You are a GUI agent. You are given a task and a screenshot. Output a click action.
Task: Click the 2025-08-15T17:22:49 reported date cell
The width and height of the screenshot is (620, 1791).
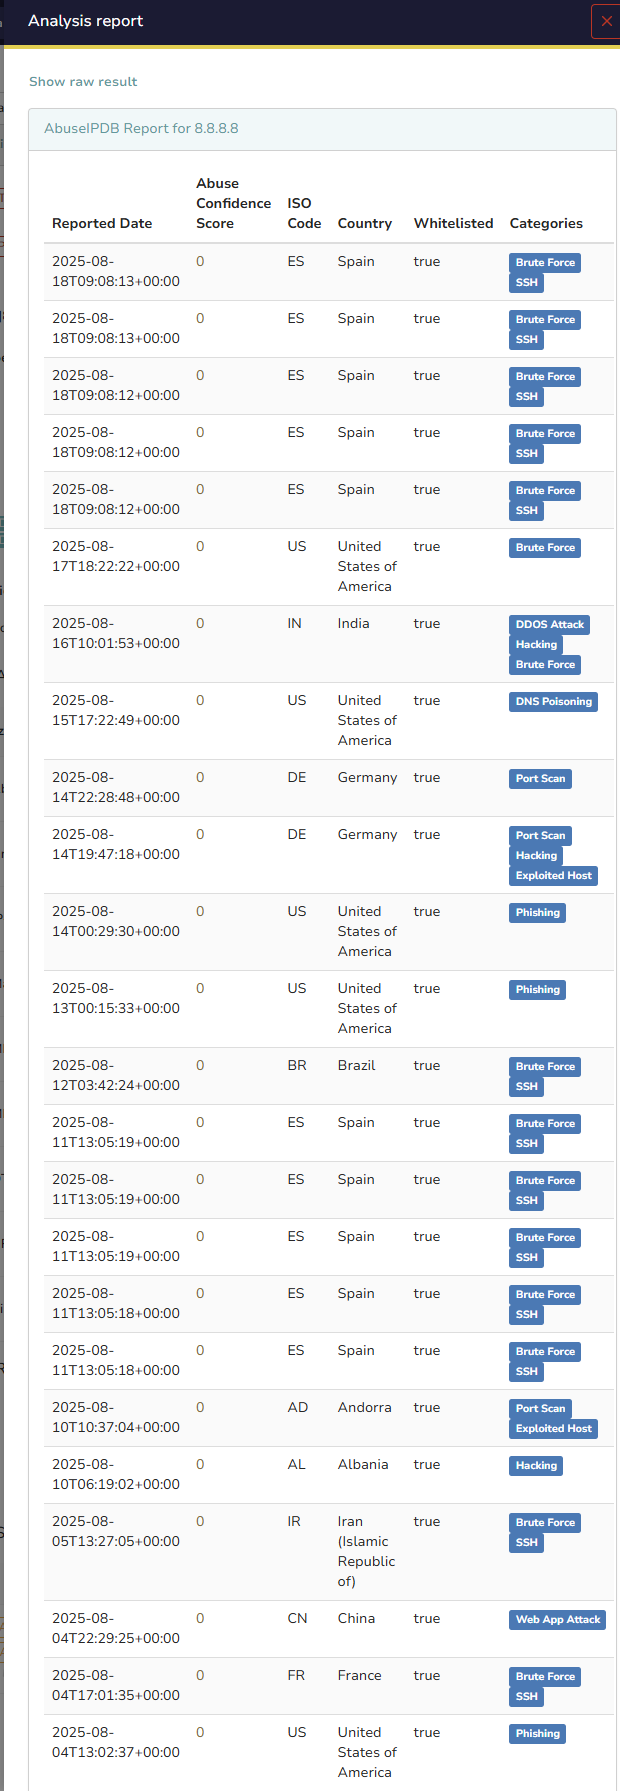[116, 711]
